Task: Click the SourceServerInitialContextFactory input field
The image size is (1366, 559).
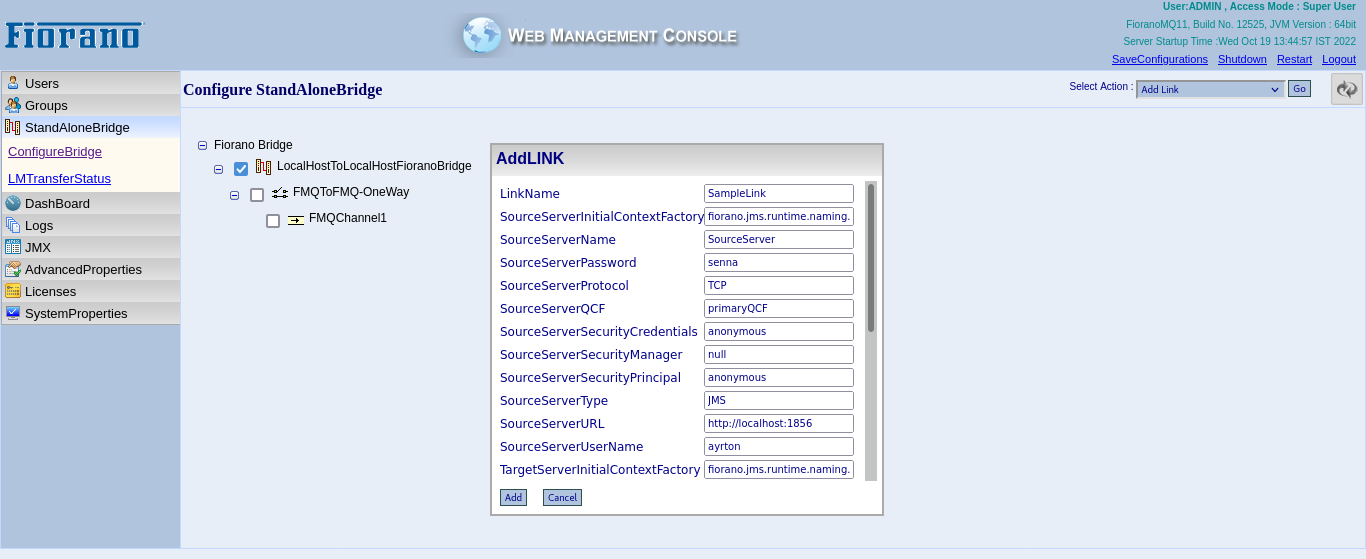Action: click(779, 216)
